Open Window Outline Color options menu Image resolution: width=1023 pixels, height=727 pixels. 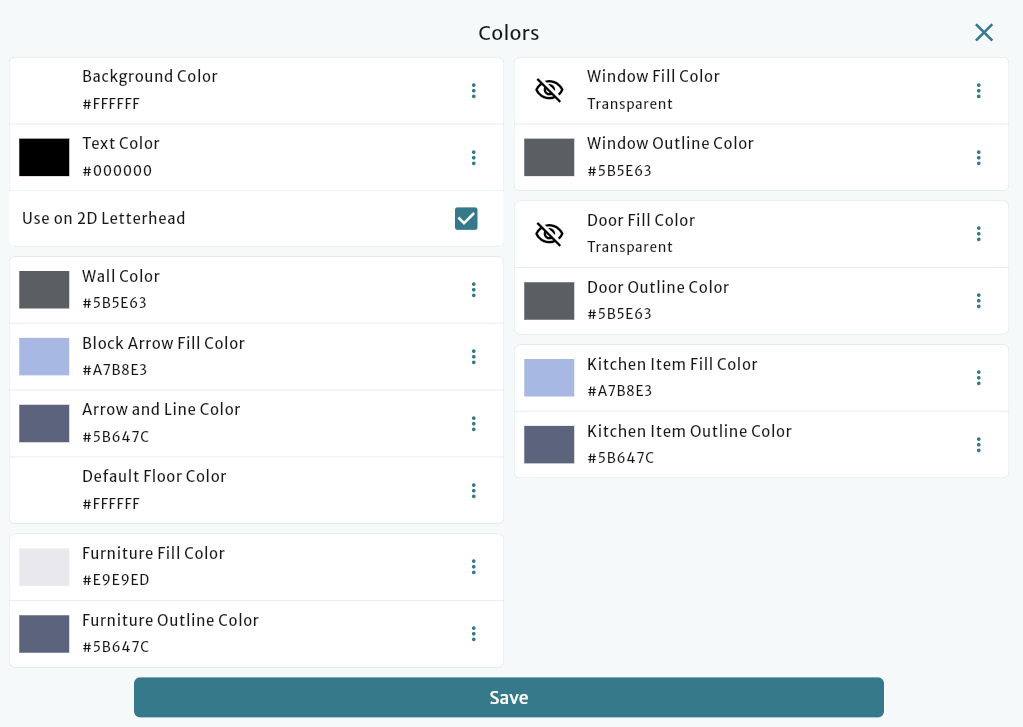[979, 157]
